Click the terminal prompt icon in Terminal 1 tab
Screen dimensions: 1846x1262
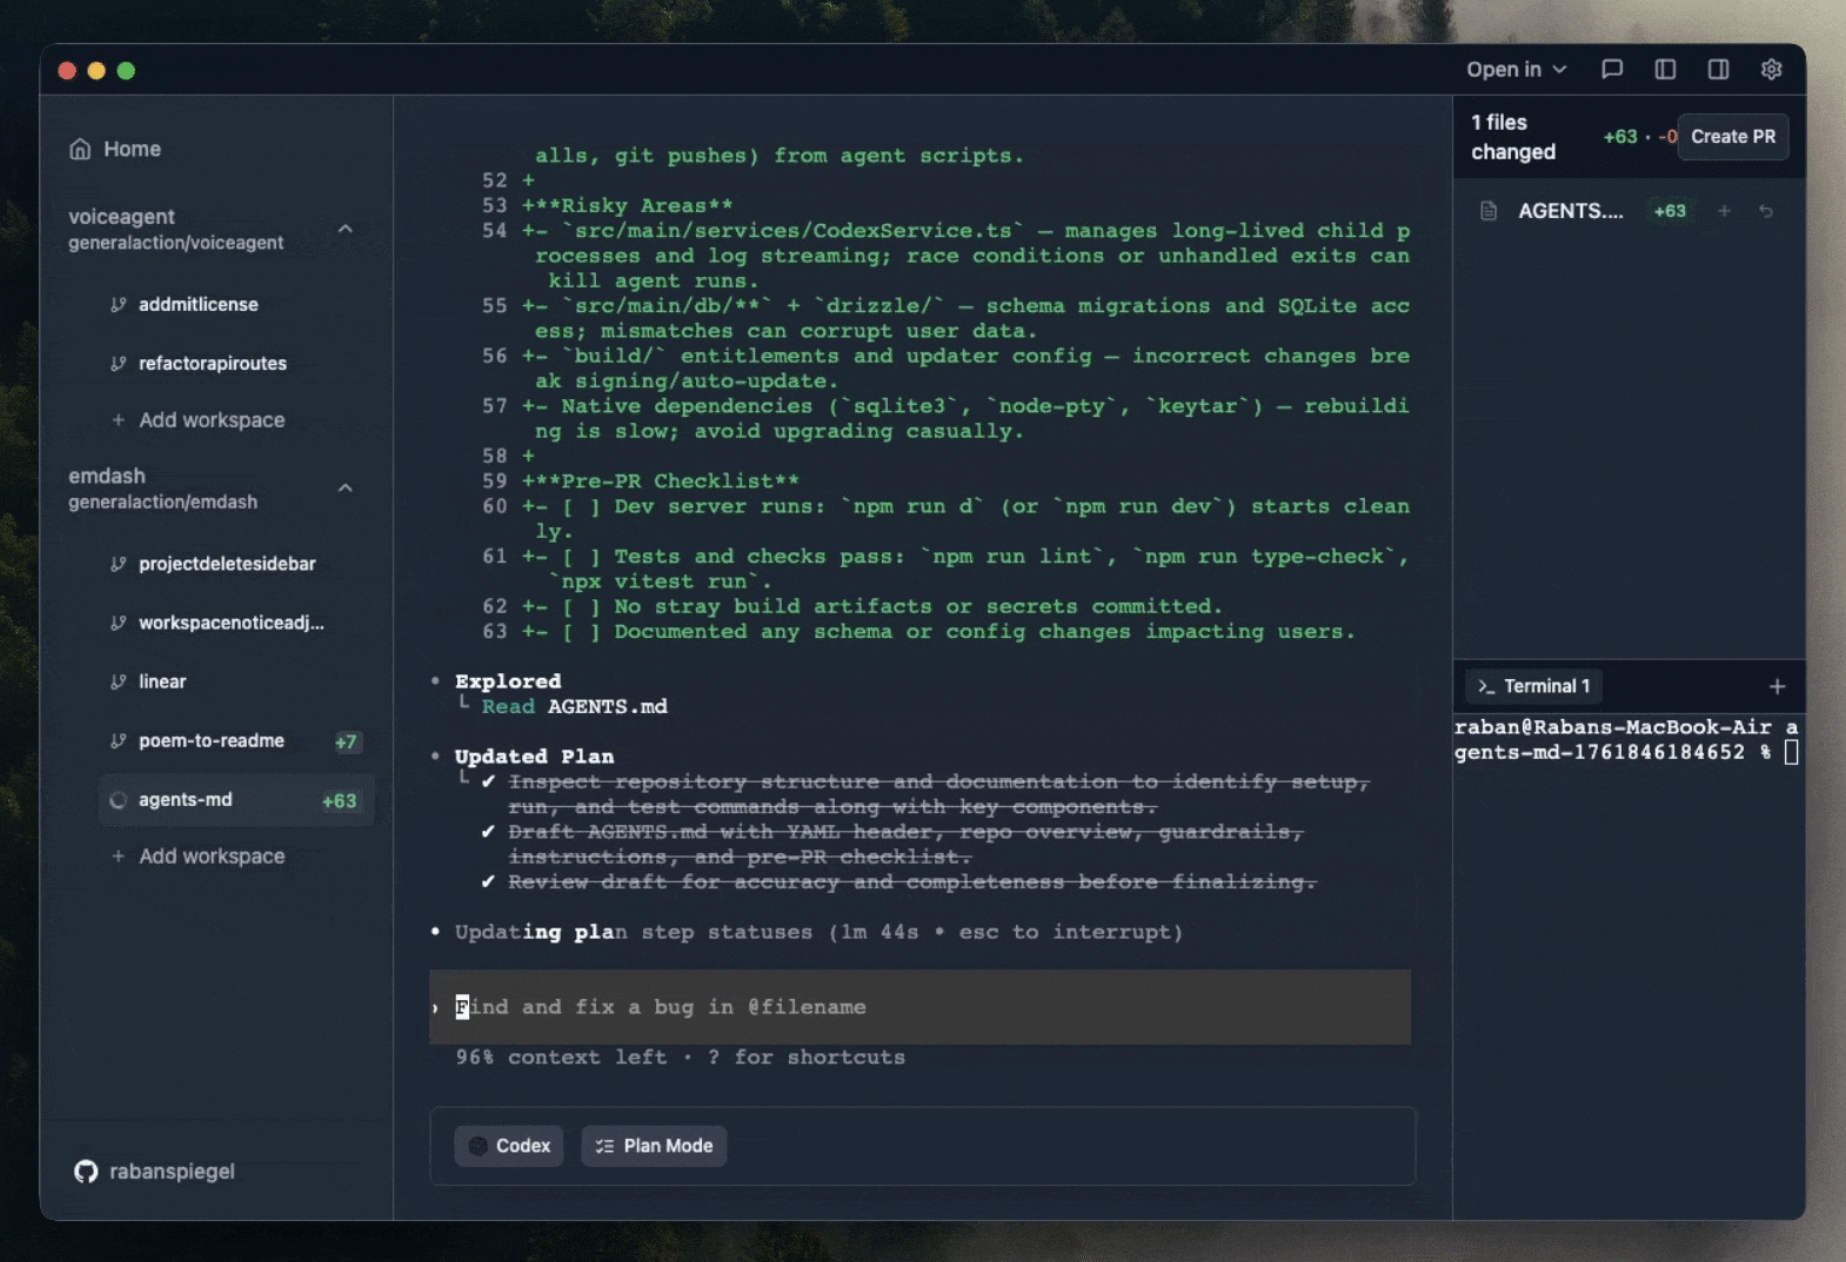pyautogui.click(x=1486, y=686)
